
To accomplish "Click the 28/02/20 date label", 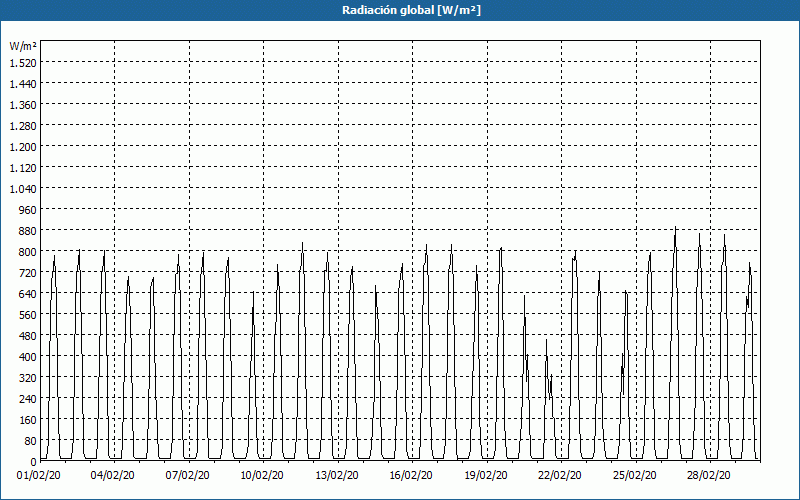I will click(709, 476).
